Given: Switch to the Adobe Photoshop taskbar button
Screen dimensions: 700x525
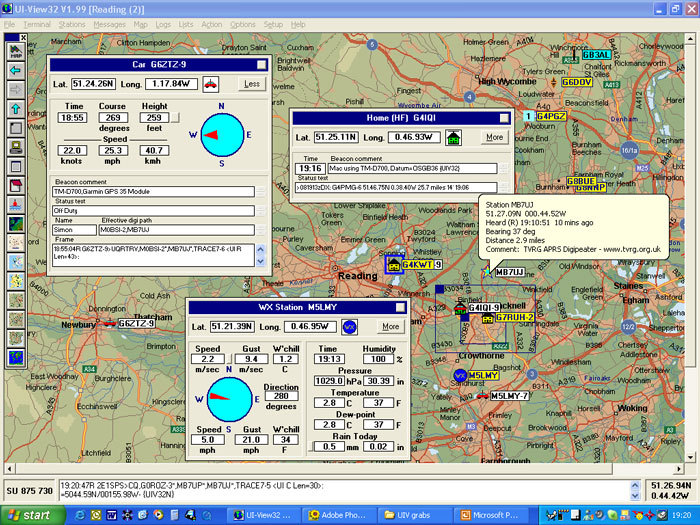Looking at the screenshot, I should click(338, 515).
